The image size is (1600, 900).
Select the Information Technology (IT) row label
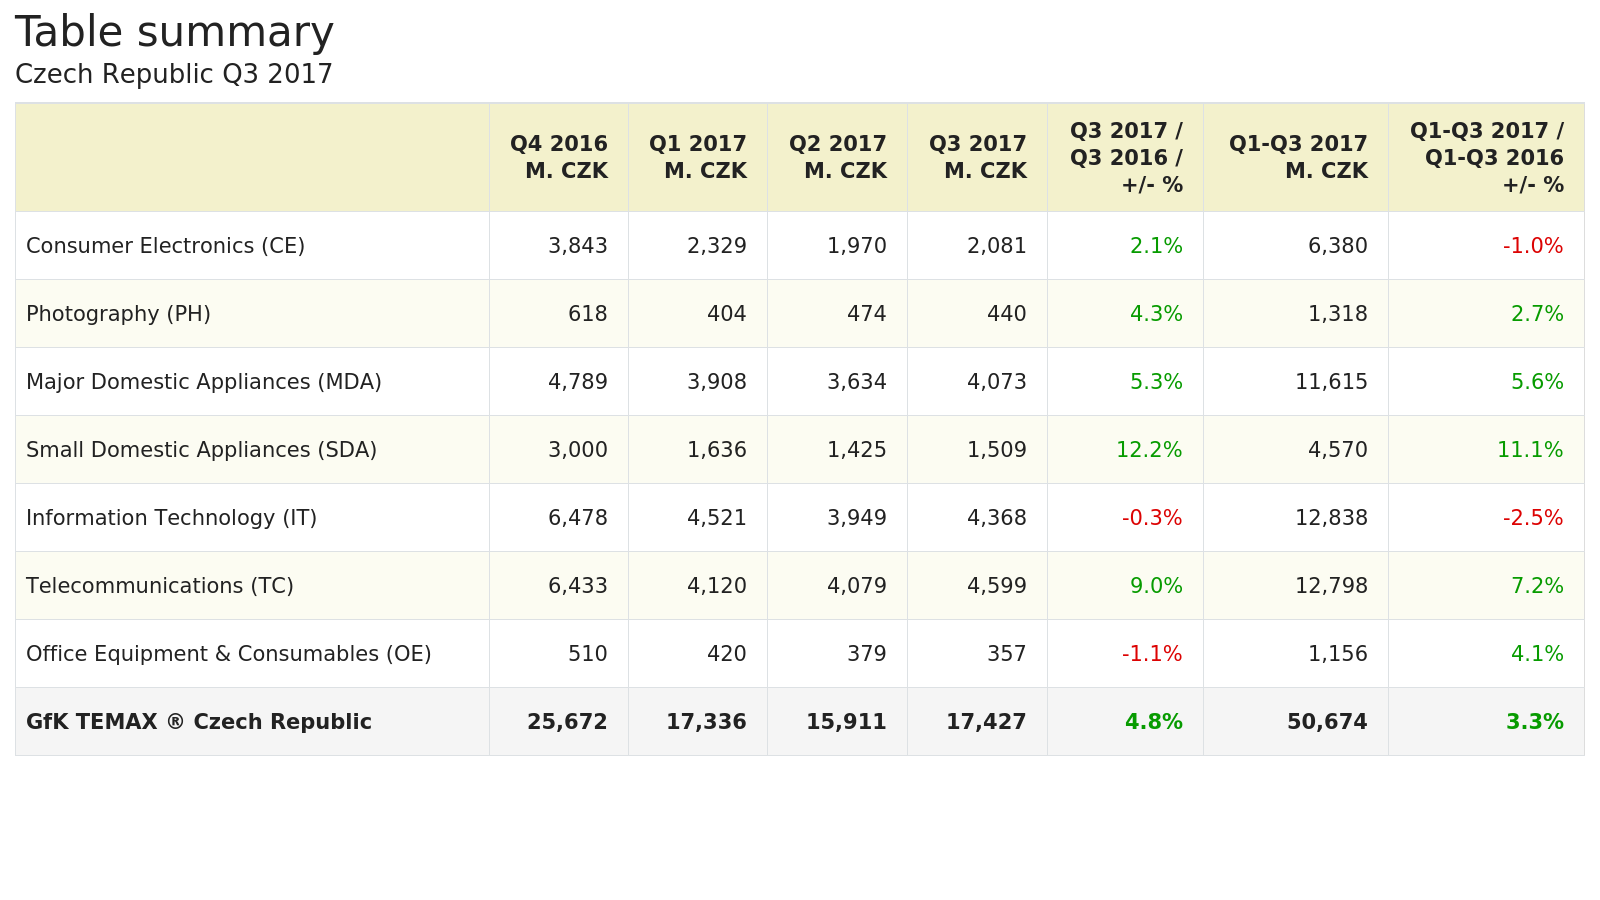[171, 518]
